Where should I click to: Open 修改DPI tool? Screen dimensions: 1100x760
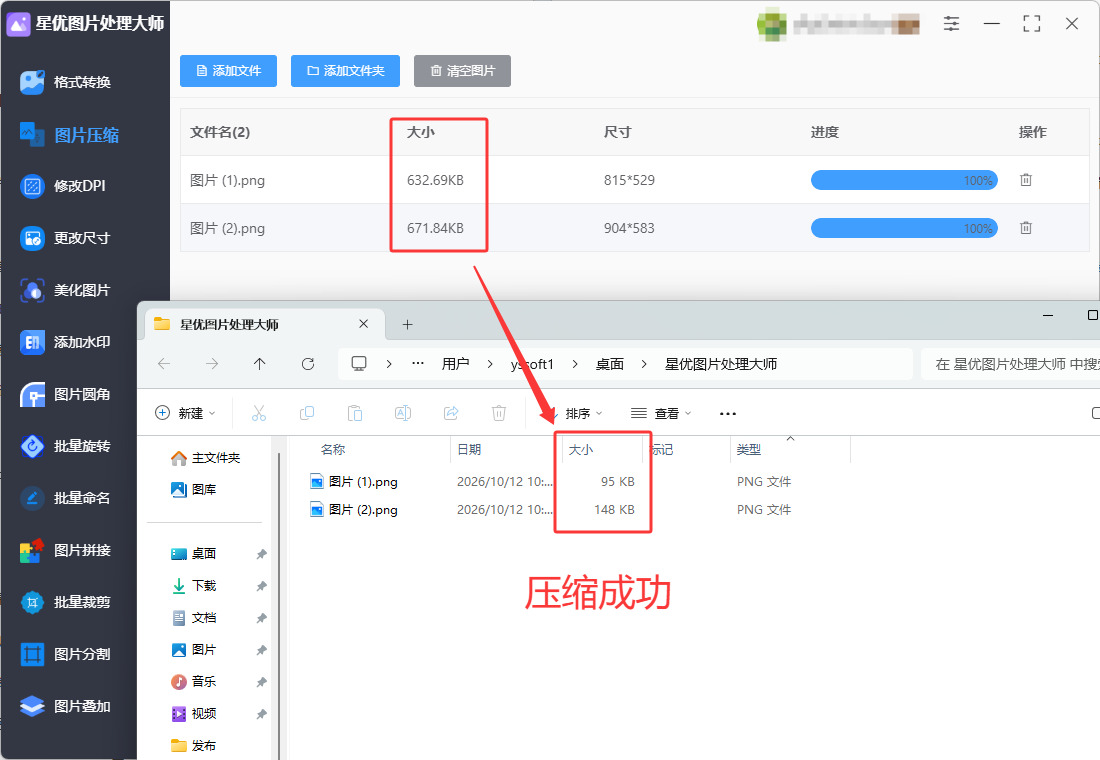[x=62, y=186]
